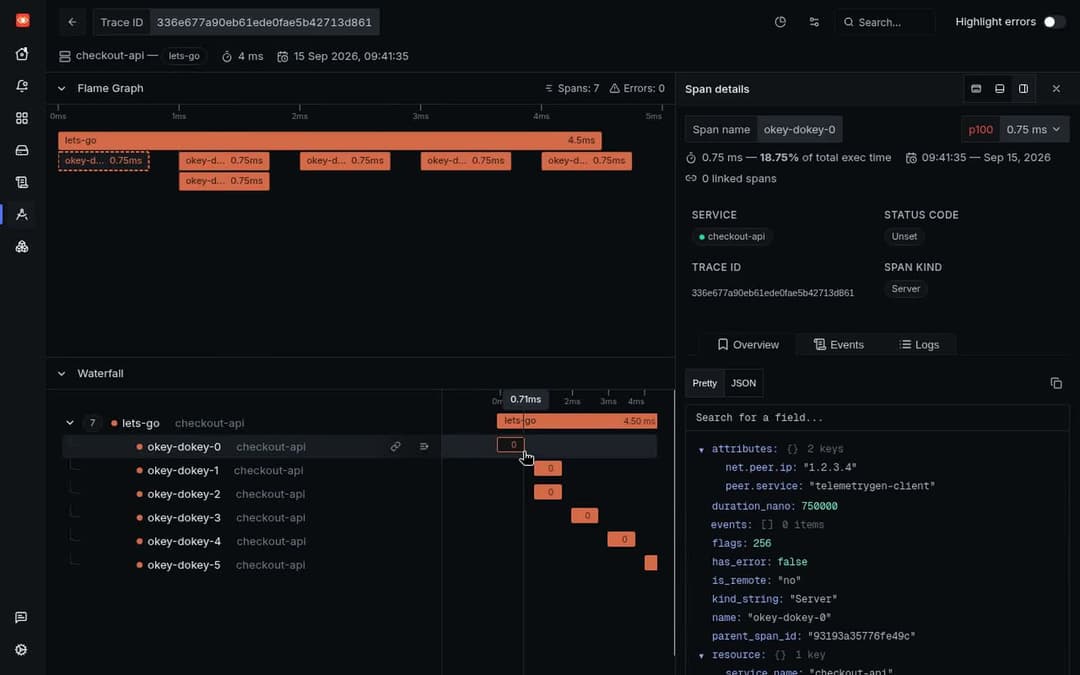
Task: Open the alerts bell sidebar icon
Action: coord(22,86)
